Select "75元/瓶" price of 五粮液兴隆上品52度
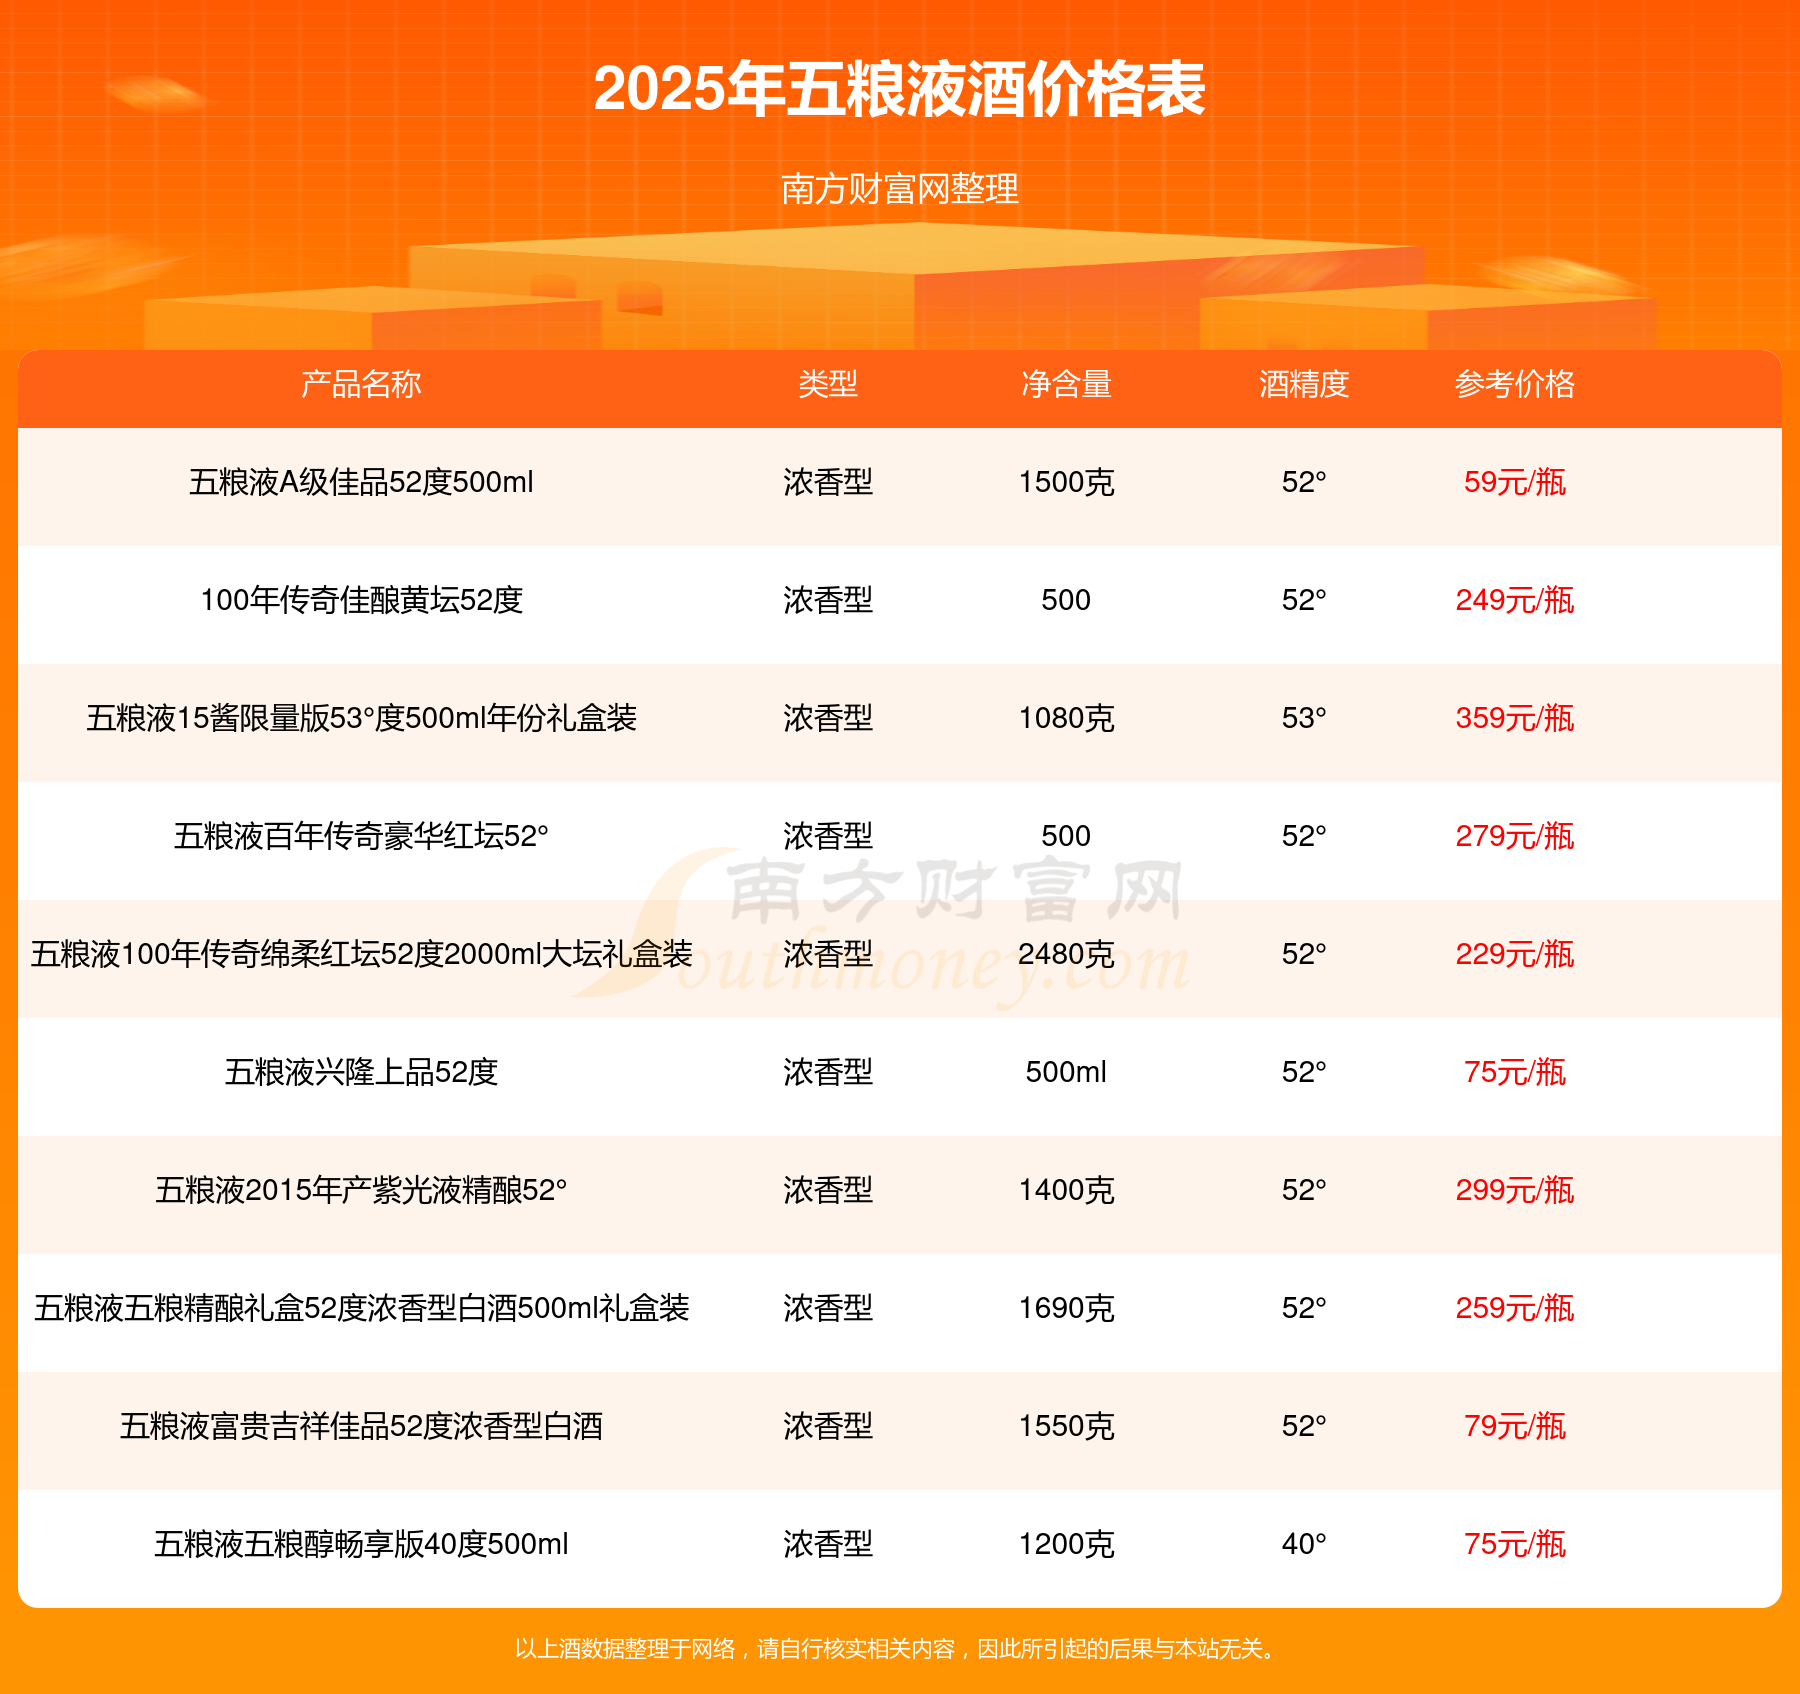1800x1694 pixels. click(x=1515, y=1072)
